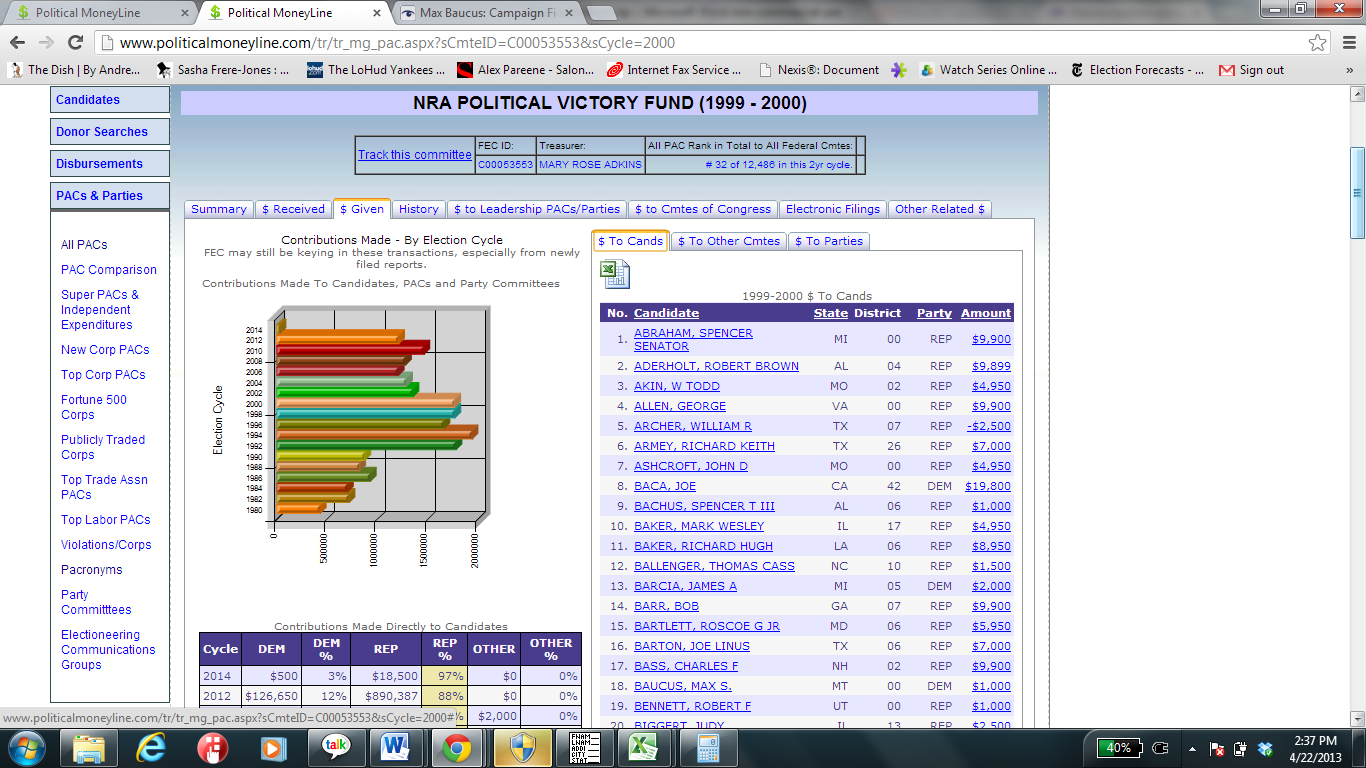Sort table by Party column header

pyautogui.click(x=934, y=313)
